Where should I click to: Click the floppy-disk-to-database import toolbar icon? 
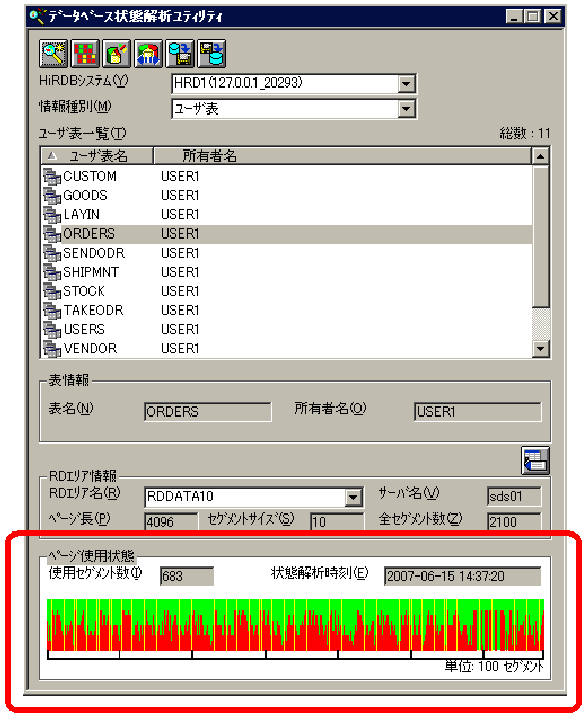(x=212, y=54)
